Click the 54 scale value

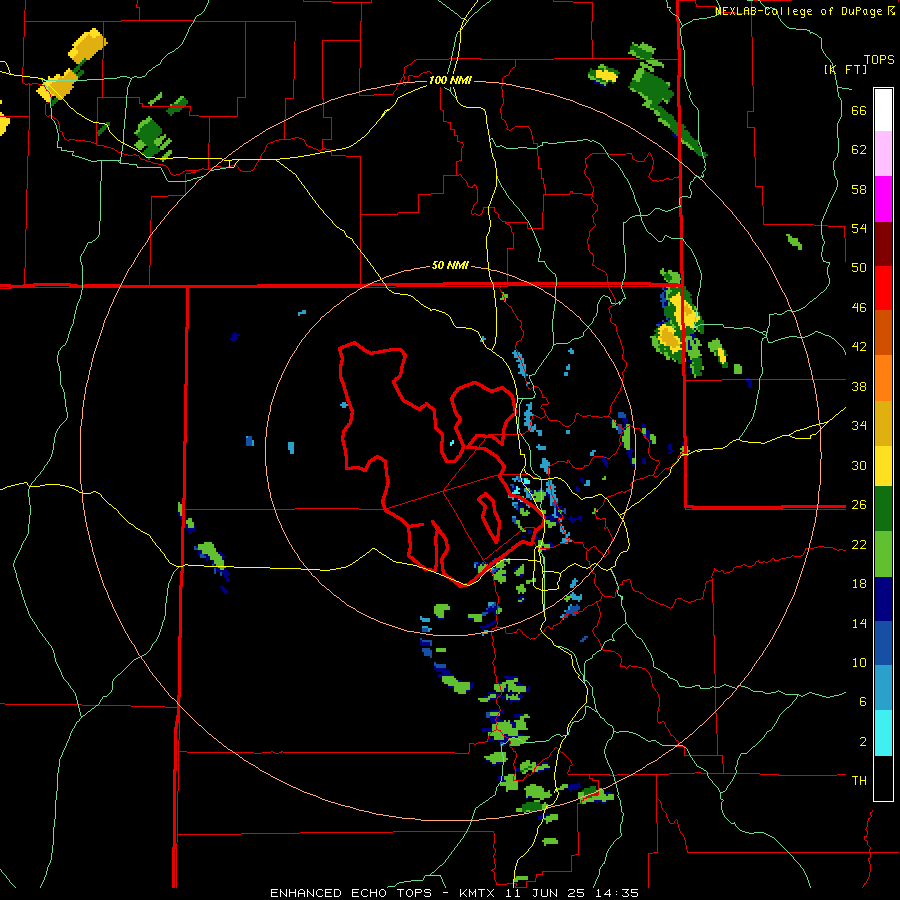pos(859,228)
